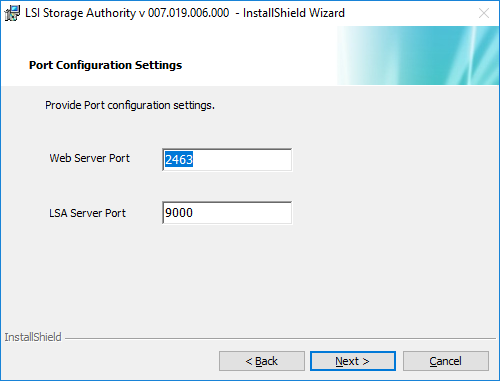Click the Web Server Port field
Image resolution: width=500 pixels, height=381 pixels.
click(x=227, y=160)
